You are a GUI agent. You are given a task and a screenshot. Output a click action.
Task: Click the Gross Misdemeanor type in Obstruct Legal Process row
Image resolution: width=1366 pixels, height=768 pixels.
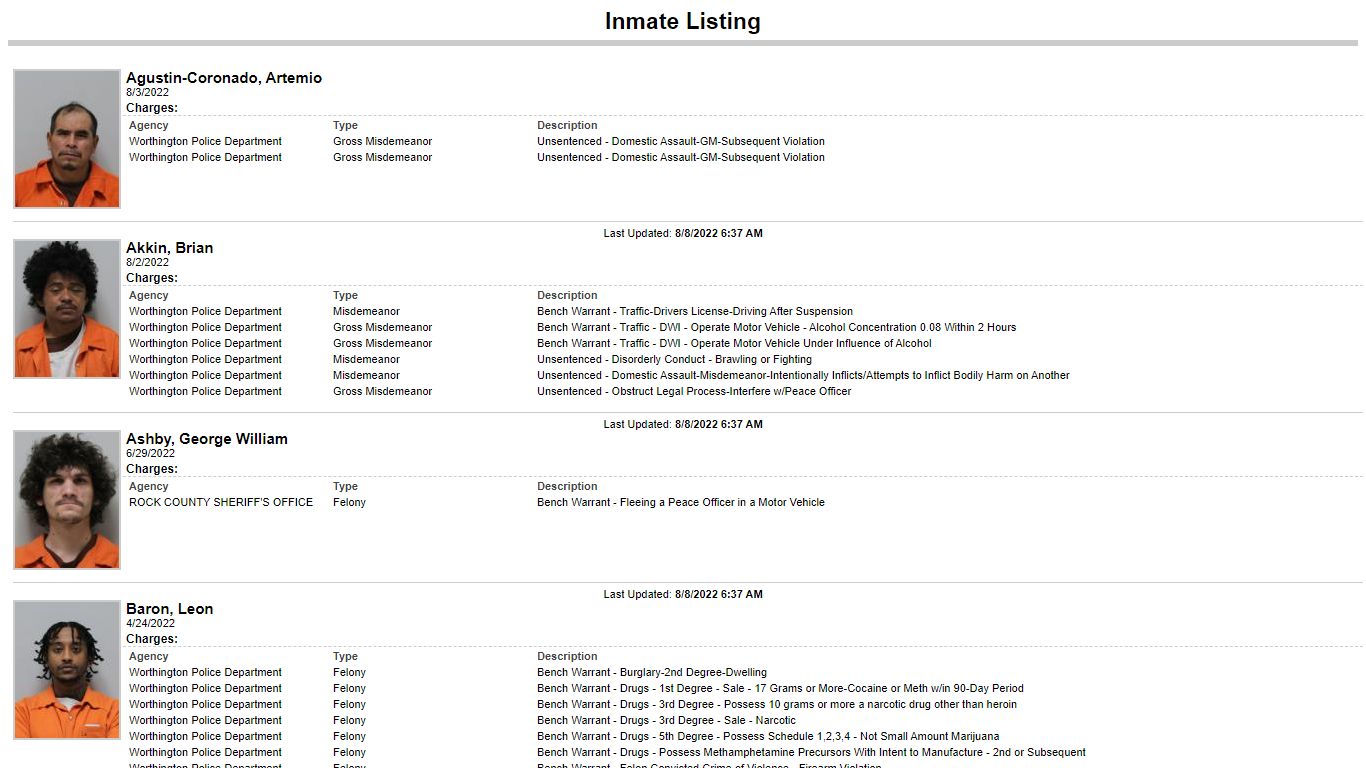pyautogui.click(x=382, y=392)
